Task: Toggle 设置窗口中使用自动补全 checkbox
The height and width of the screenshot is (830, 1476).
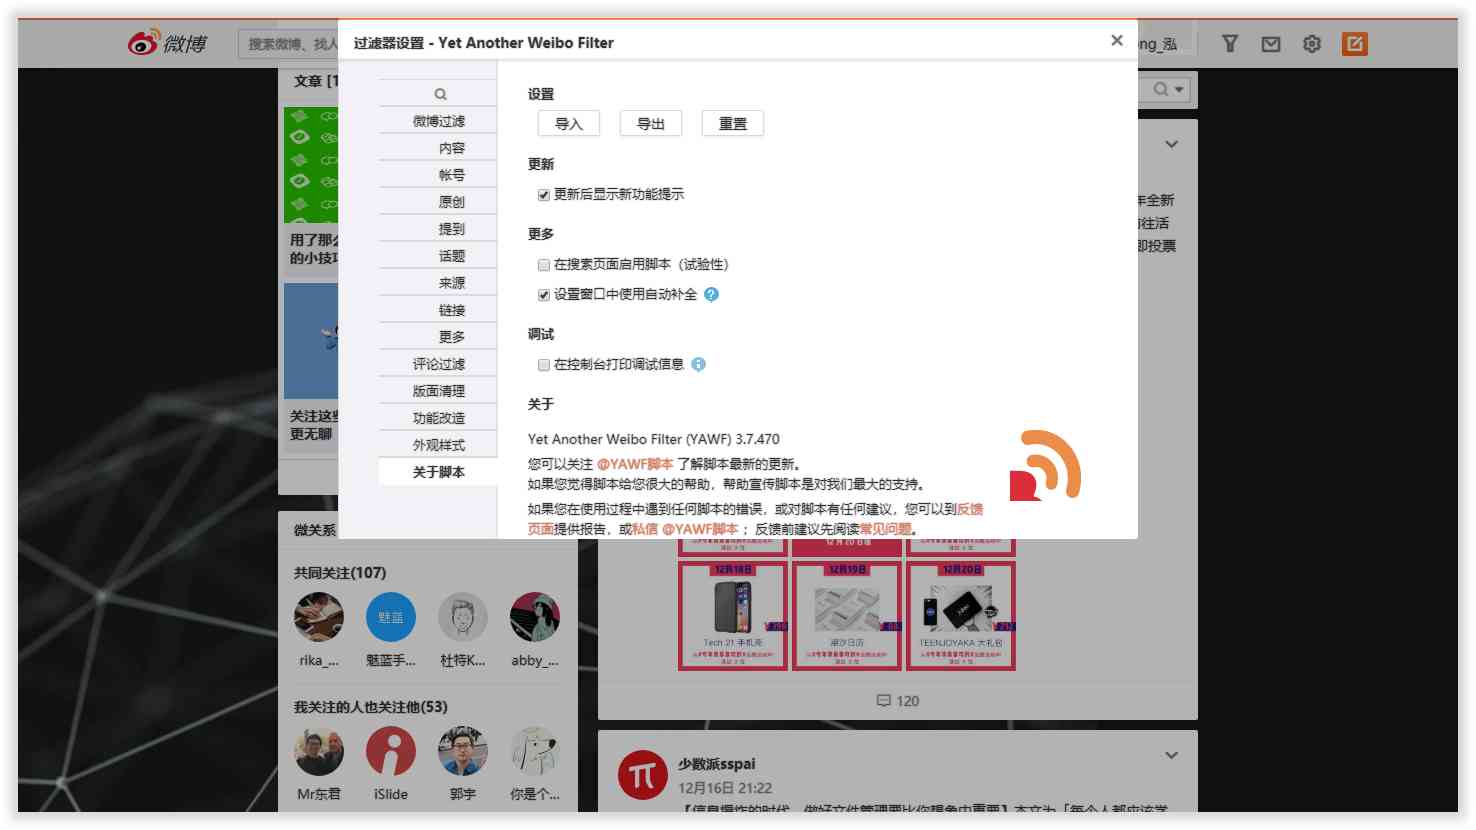Action: point(544,295)
